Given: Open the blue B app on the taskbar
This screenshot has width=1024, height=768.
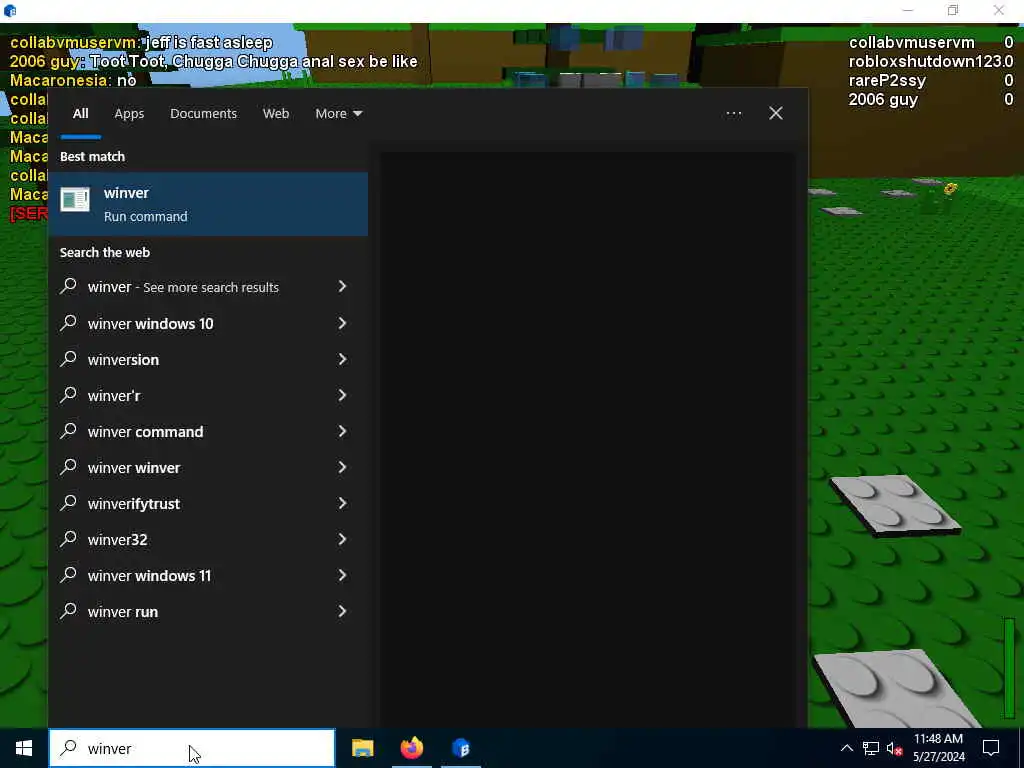Looking at the screenshot, I should pyautogui.click(x=461, y=748).
